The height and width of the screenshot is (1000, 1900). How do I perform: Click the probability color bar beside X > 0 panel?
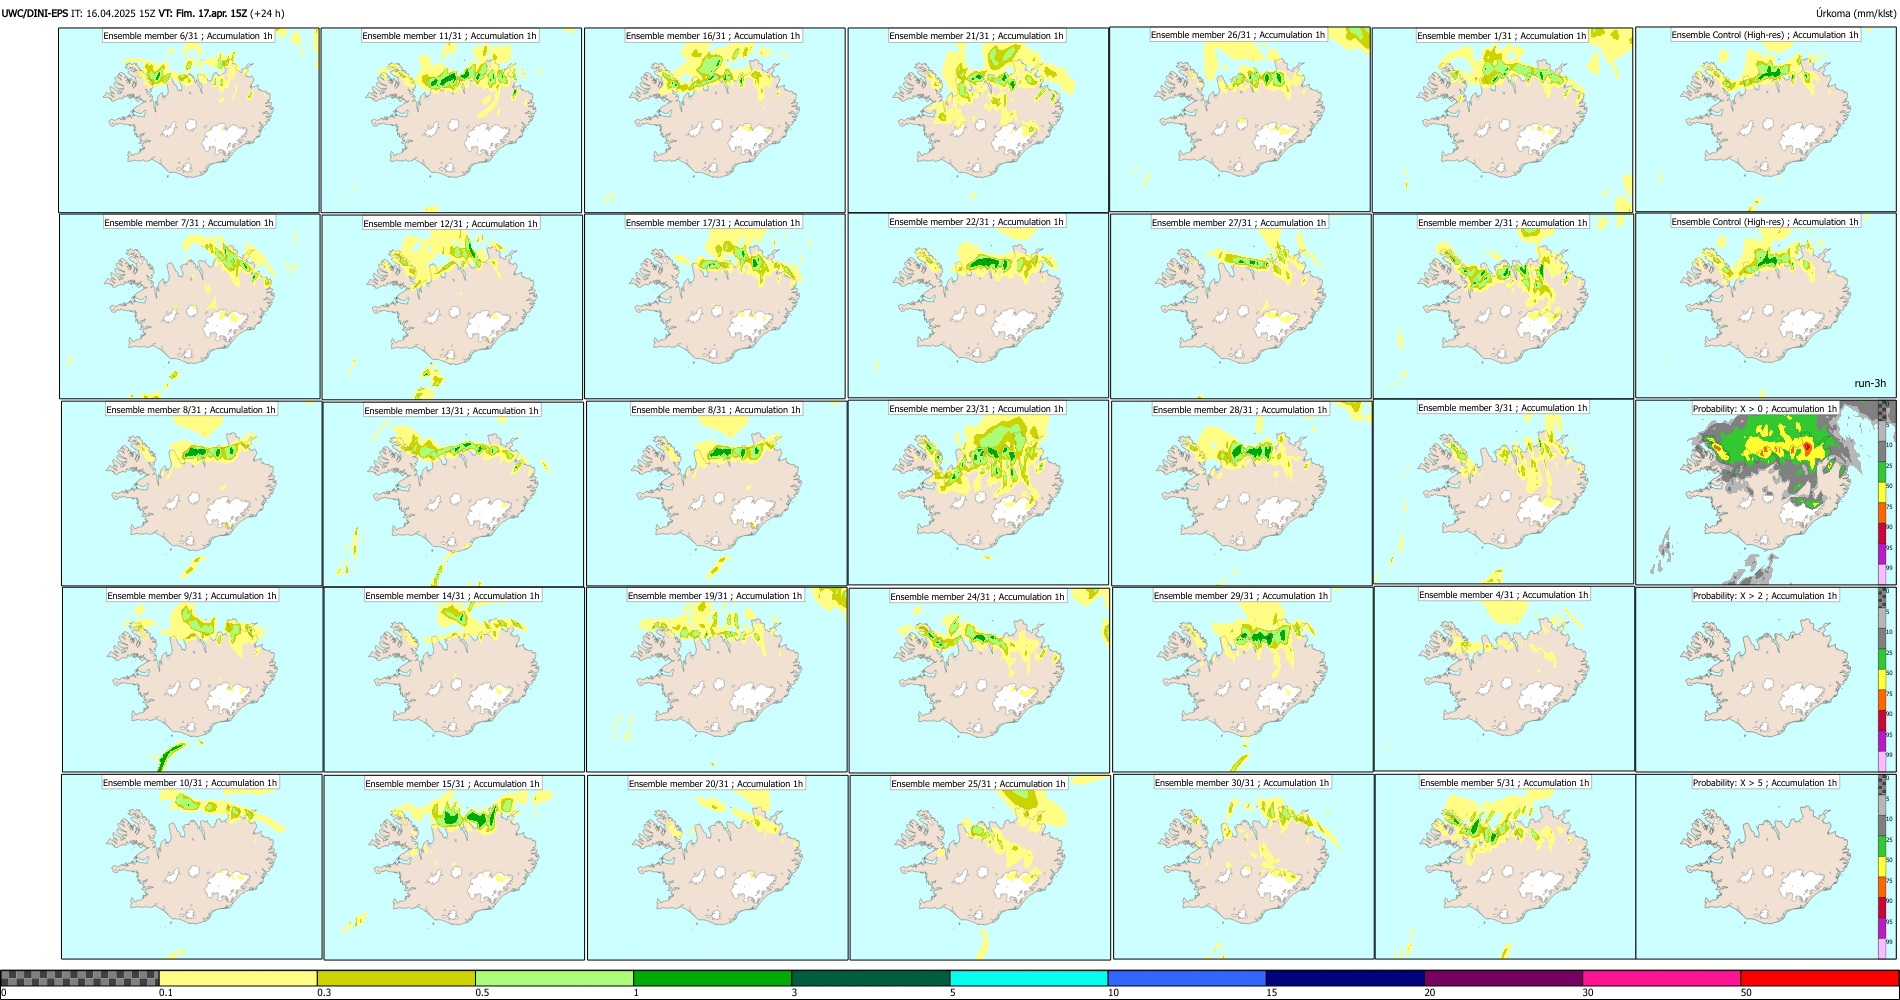[1884, 493]
